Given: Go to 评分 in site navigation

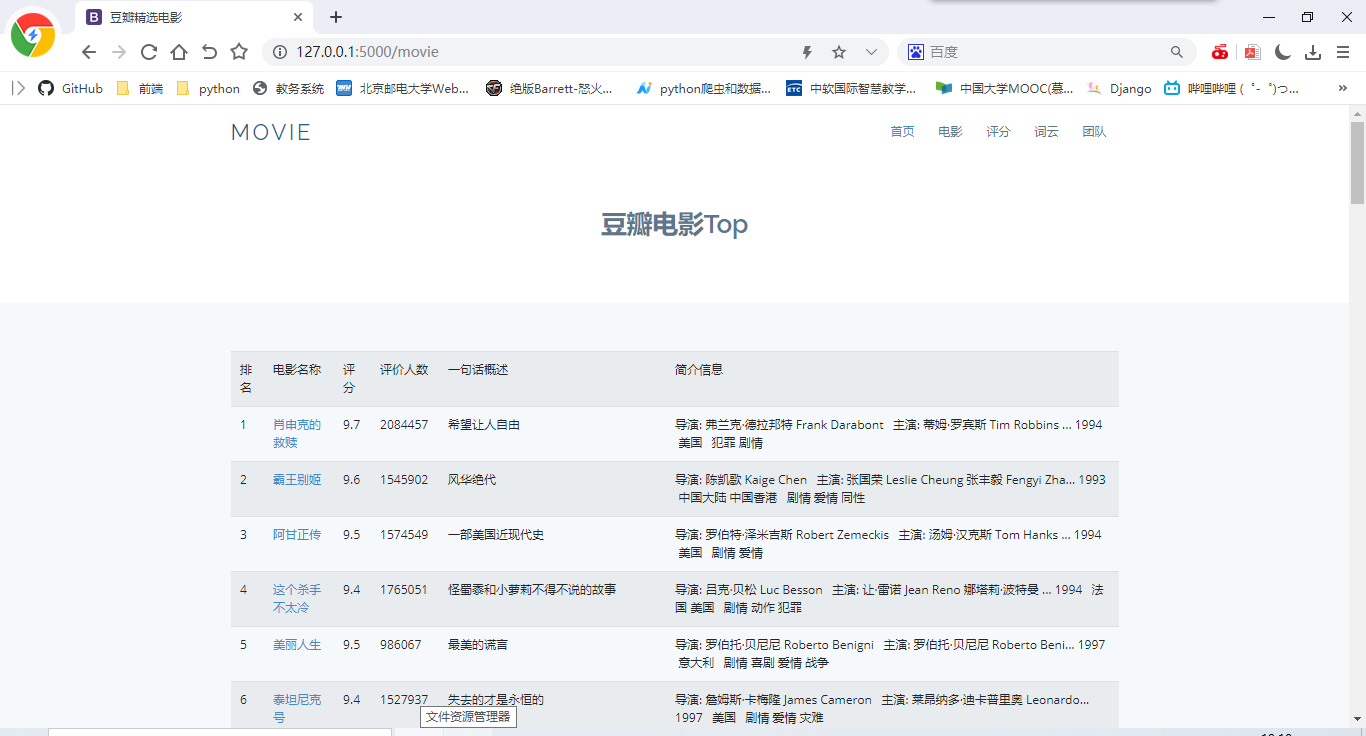Looking at the screenshot, I should click(x=998, y=132).
